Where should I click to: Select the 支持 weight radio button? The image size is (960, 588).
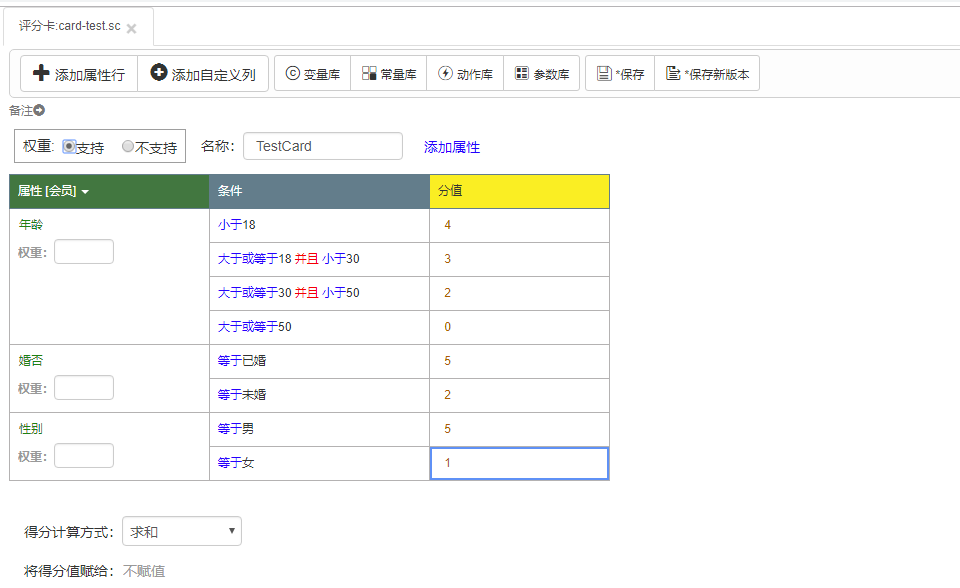69,146
